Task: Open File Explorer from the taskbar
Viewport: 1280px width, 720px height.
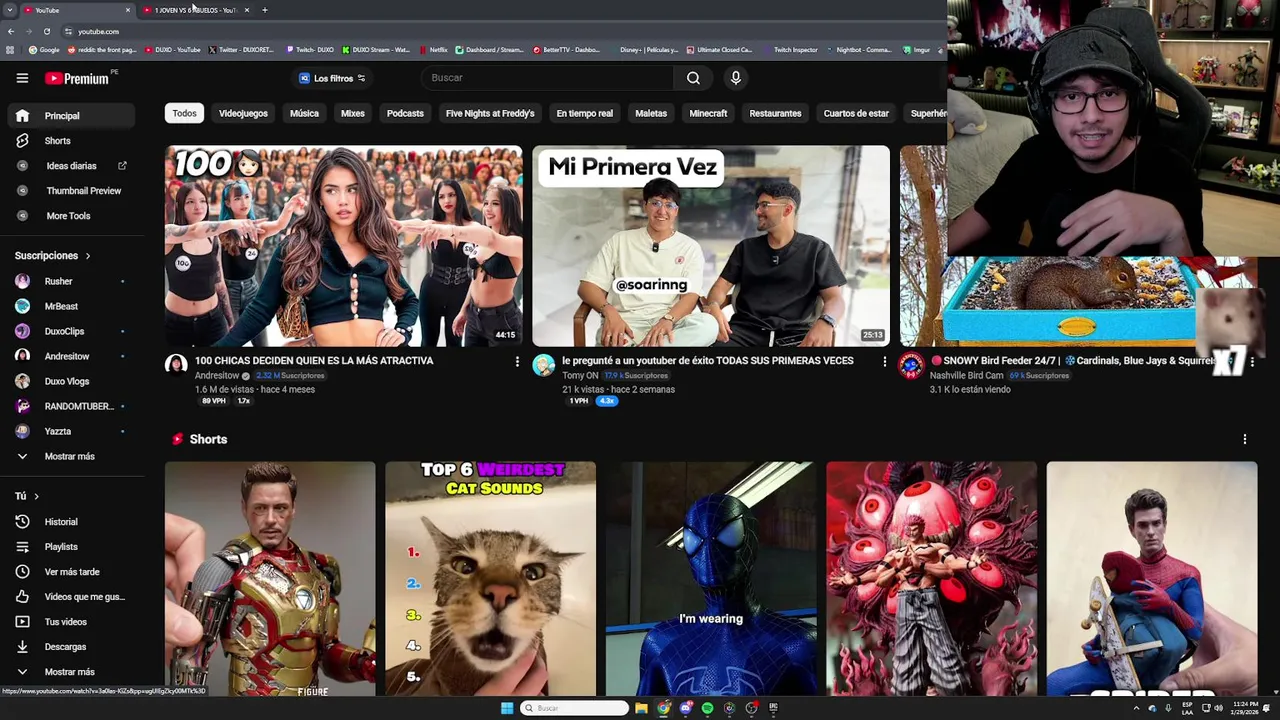Action: (x=641, y=708)
